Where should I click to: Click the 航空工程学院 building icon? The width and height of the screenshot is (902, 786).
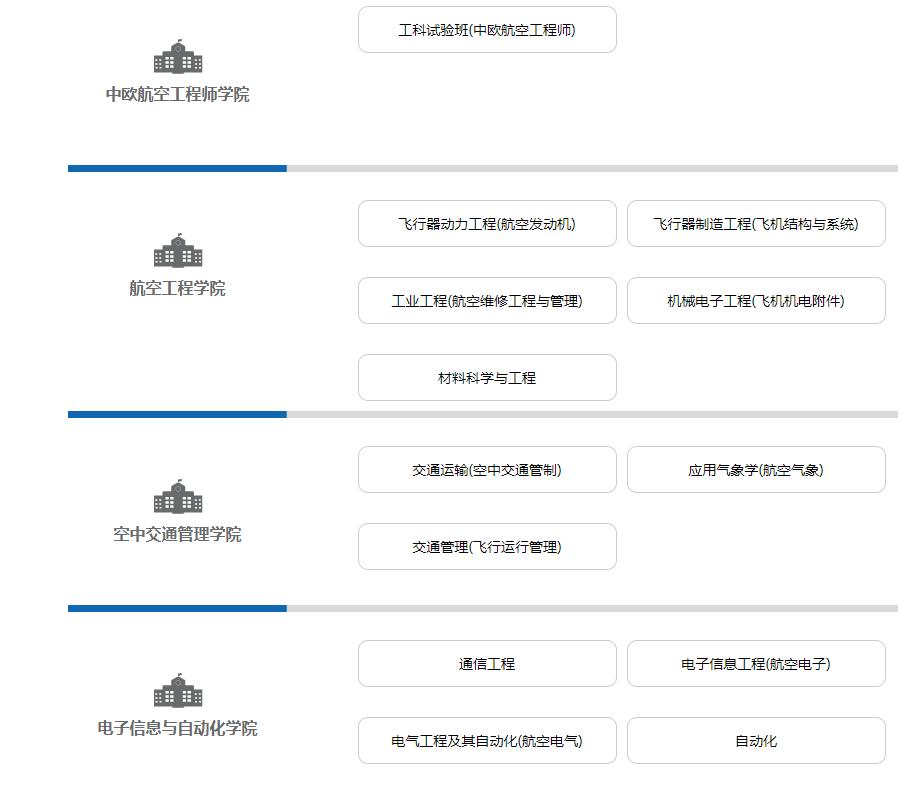(178, 250)
